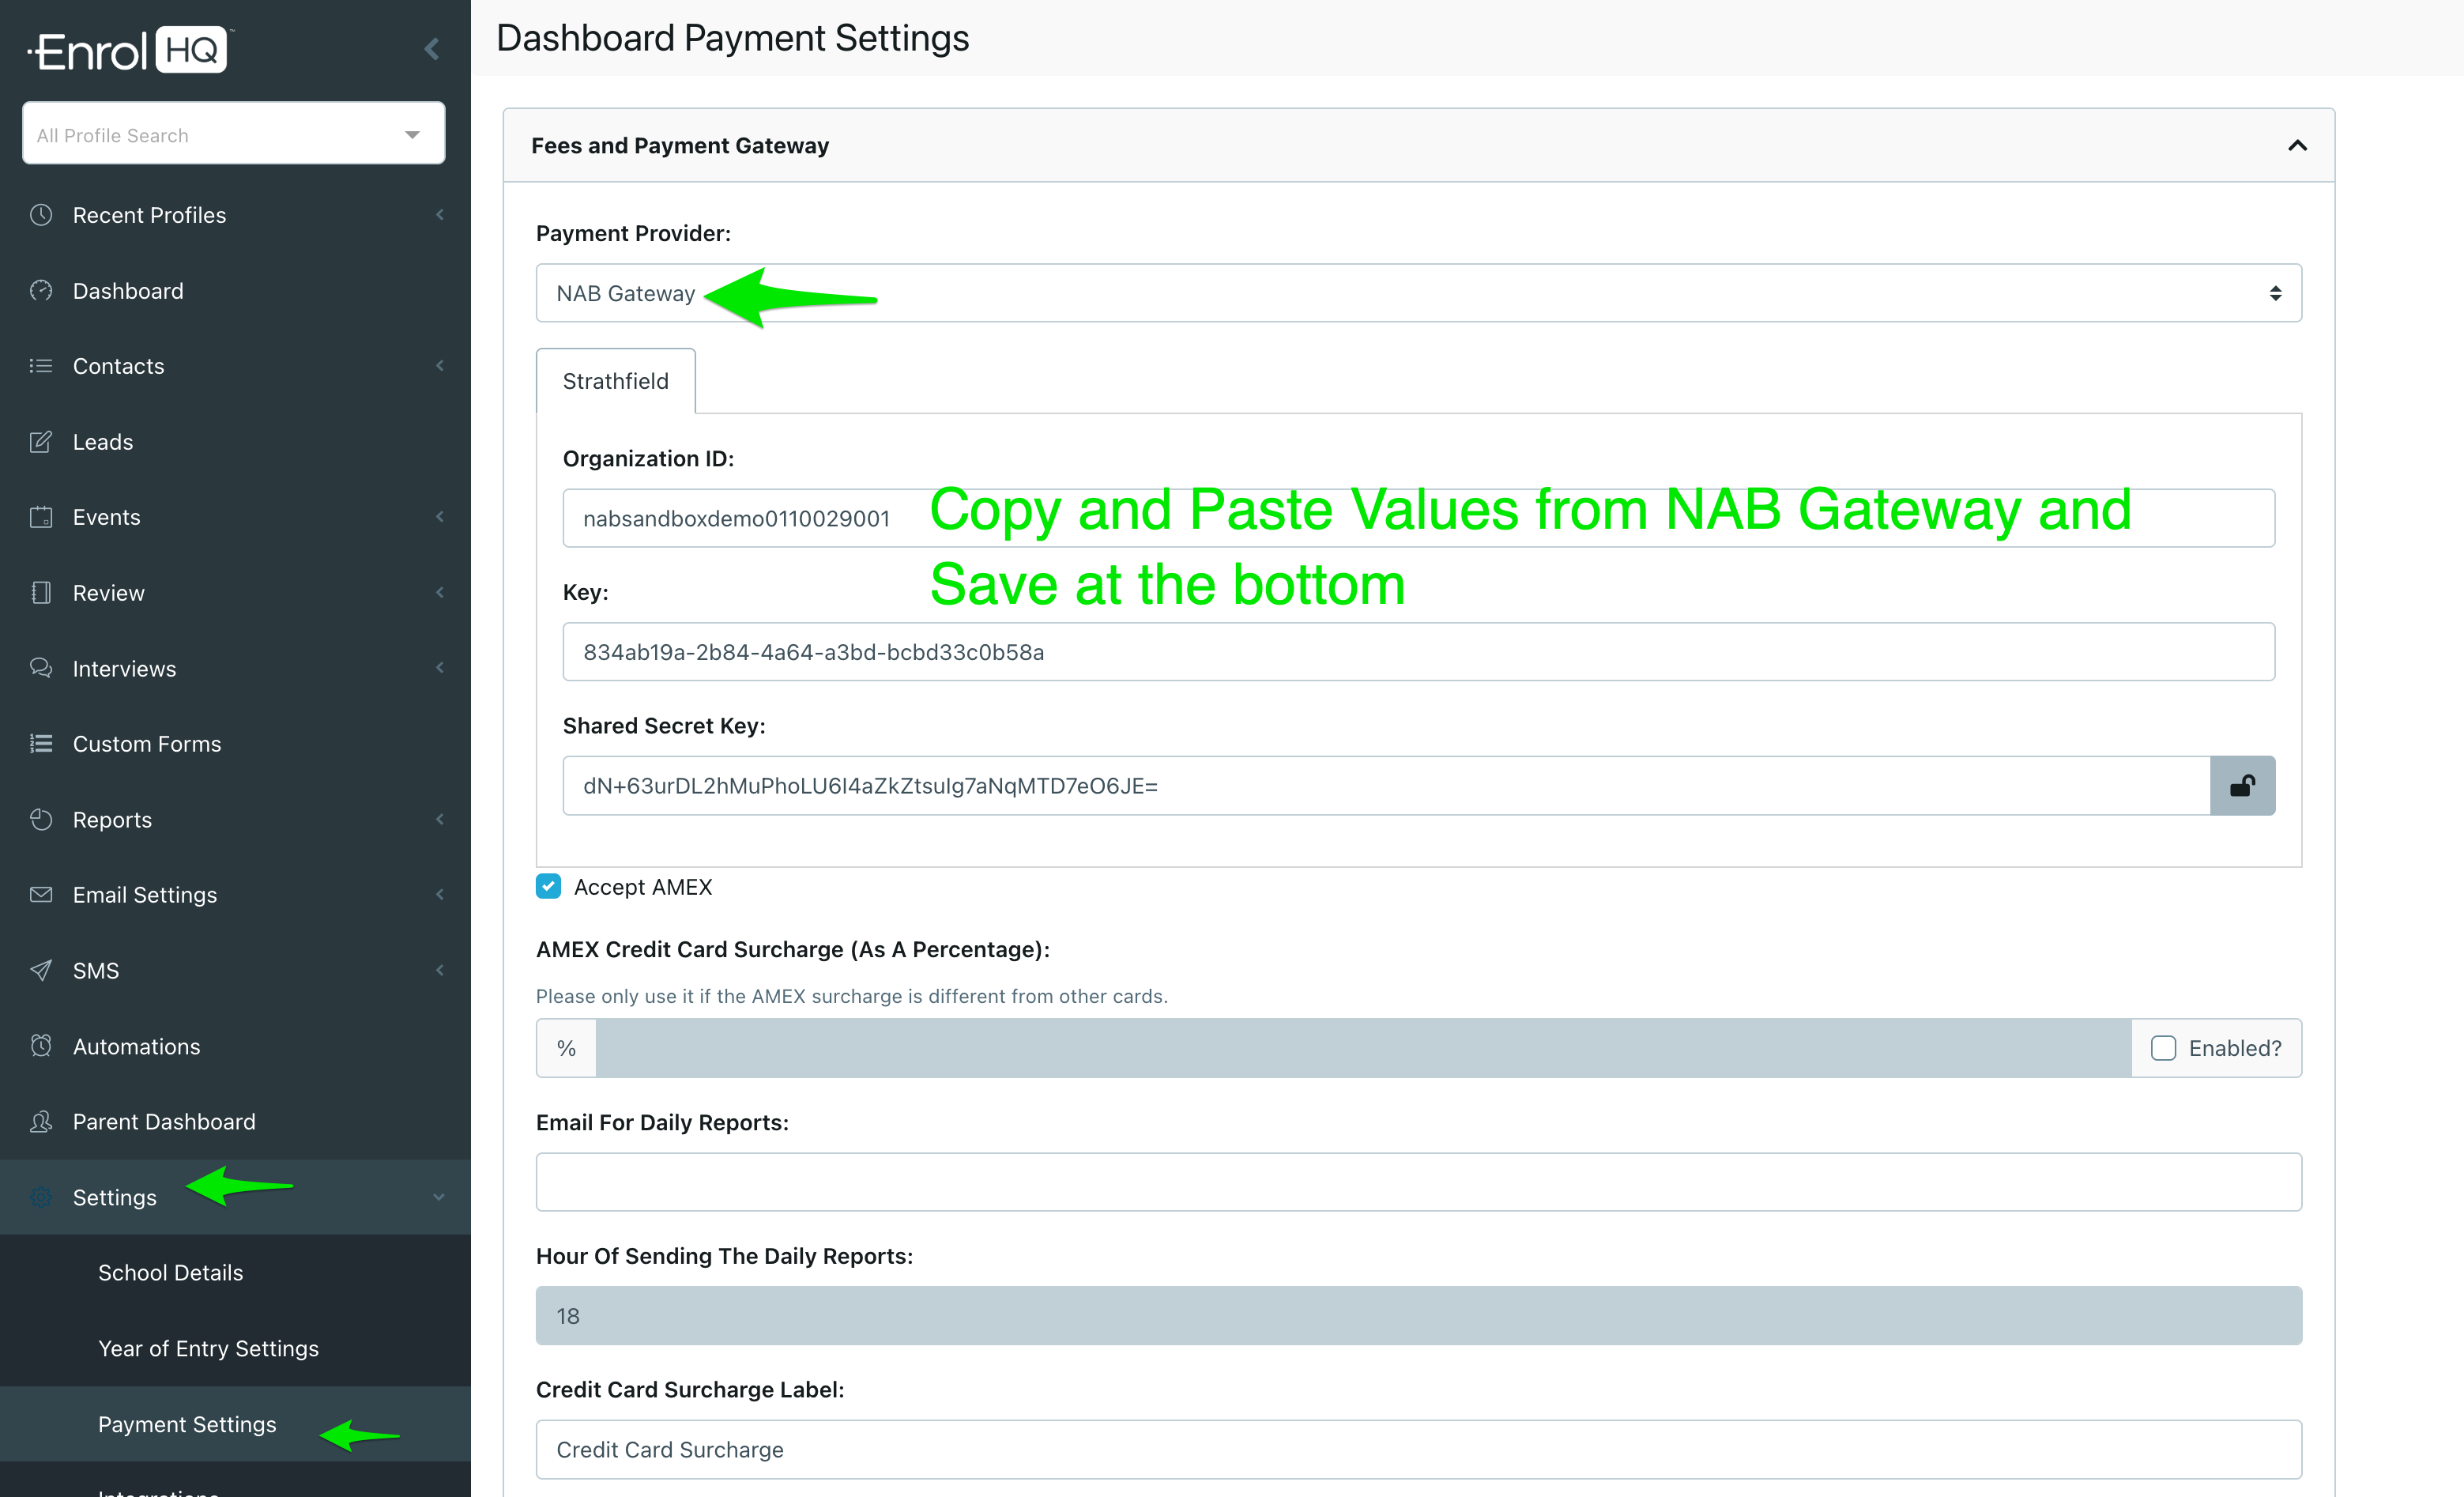The image size is (2464, 1497).
Task: Enable the AMEX surcharge Enabled? checkbox
Action: 2164,1048
